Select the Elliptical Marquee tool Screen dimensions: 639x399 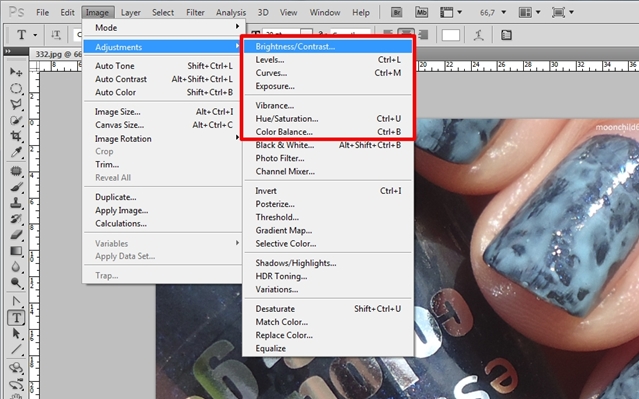click(x=16, y=88)
